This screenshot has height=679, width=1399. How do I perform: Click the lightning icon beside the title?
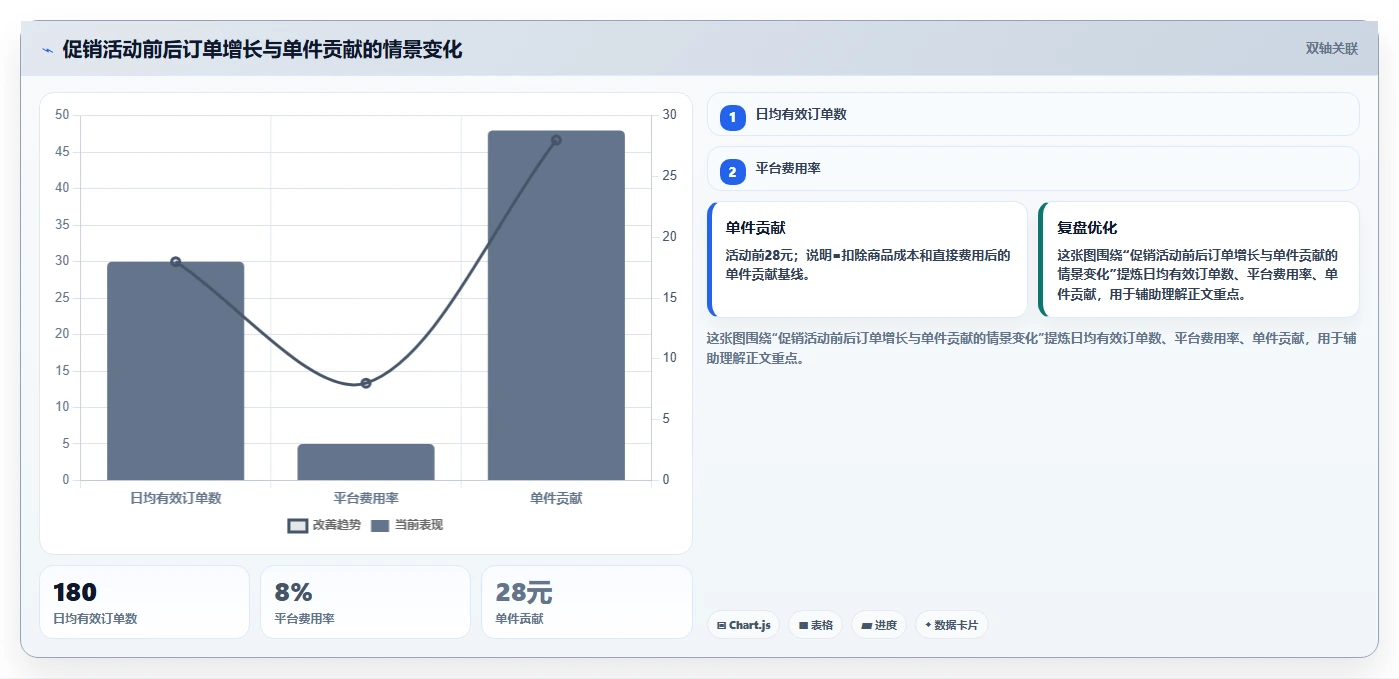(x=47, y=50)
